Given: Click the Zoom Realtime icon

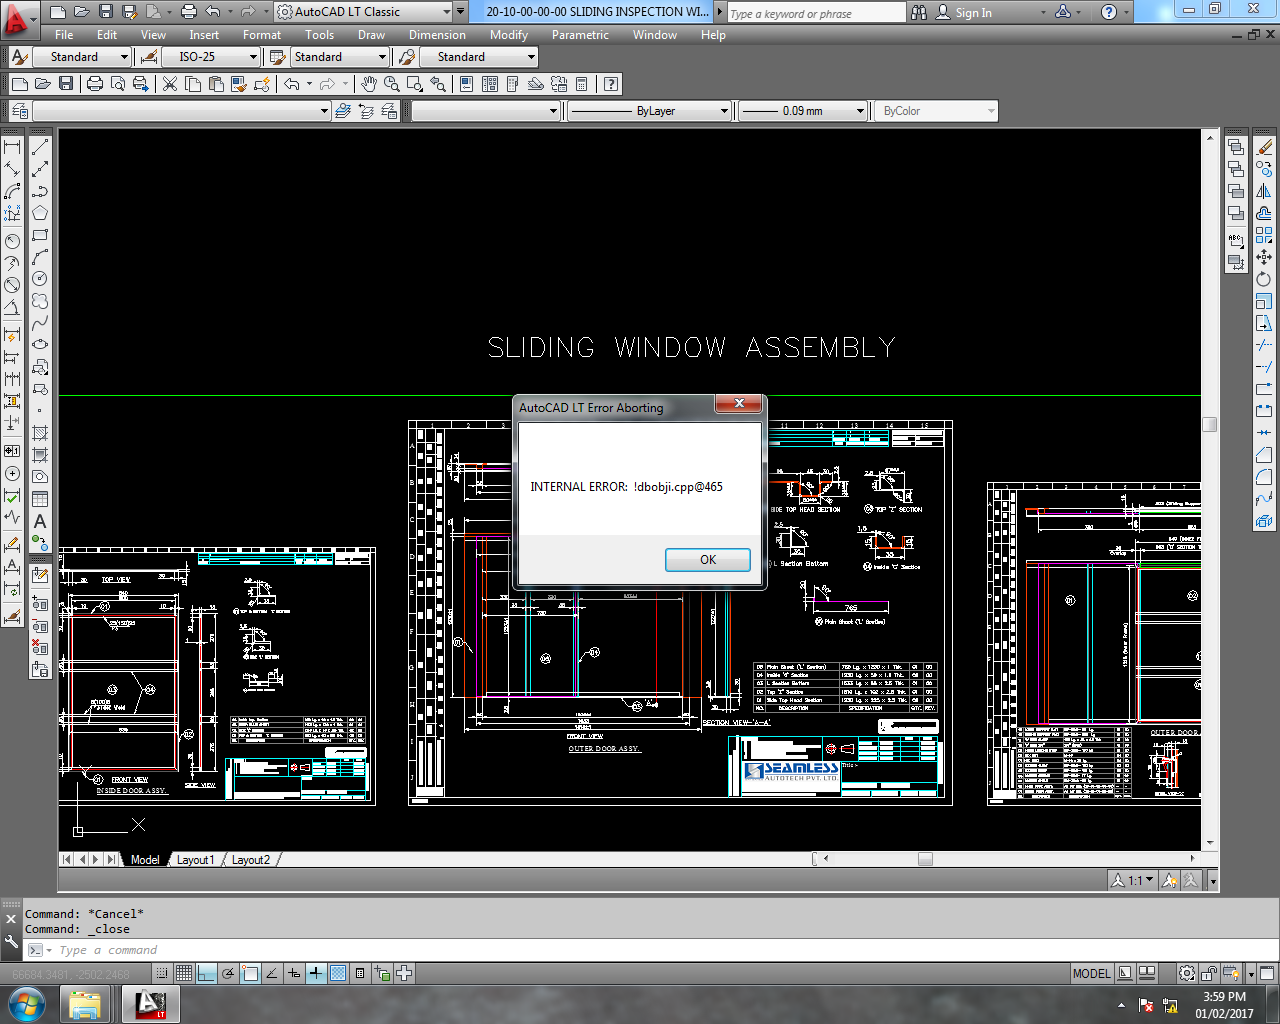Looking at the screenshot, I should click(x=392, y=84).
